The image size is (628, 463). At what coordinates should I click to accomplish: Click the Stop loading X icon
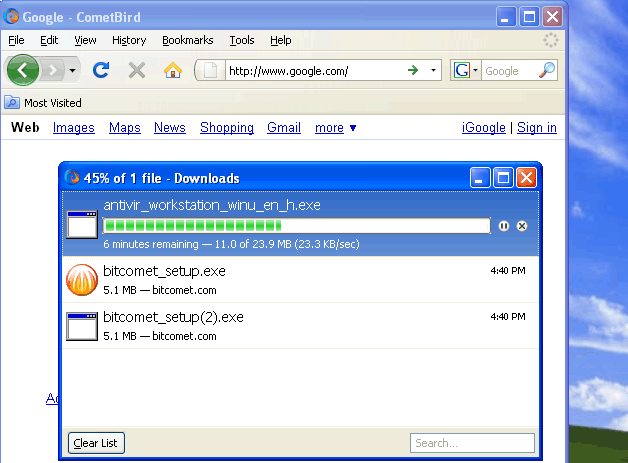coord(137,70)
